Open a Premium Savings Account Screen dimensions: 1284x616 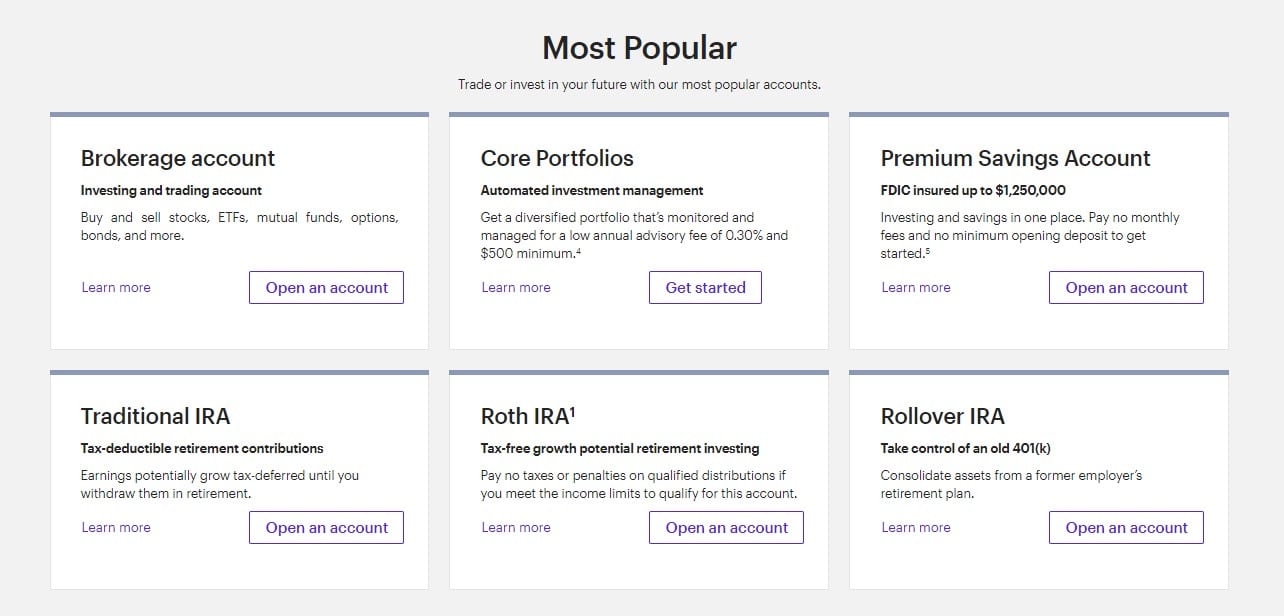pyautogui.click(x=1126, y=287)
